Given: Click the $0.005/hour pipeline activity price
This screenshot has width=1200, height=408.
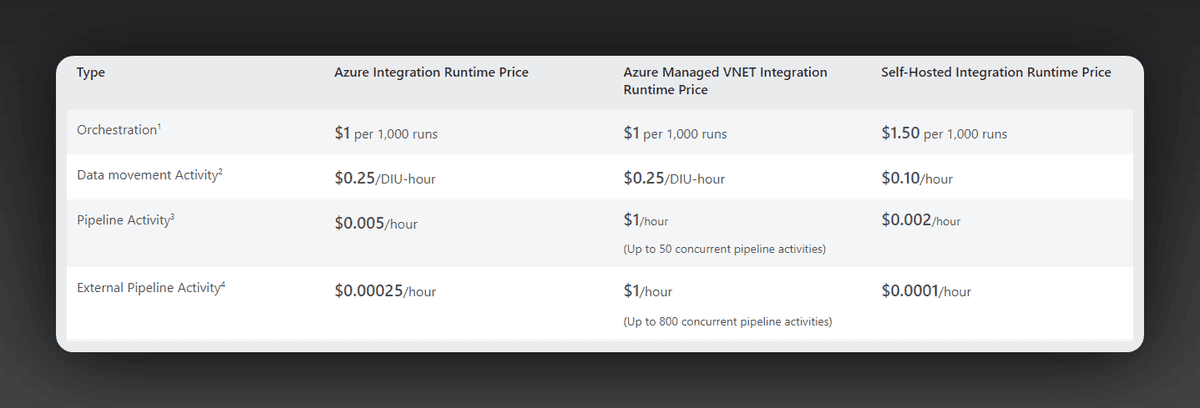Looking at the screenshot, I should click(376, 223).
